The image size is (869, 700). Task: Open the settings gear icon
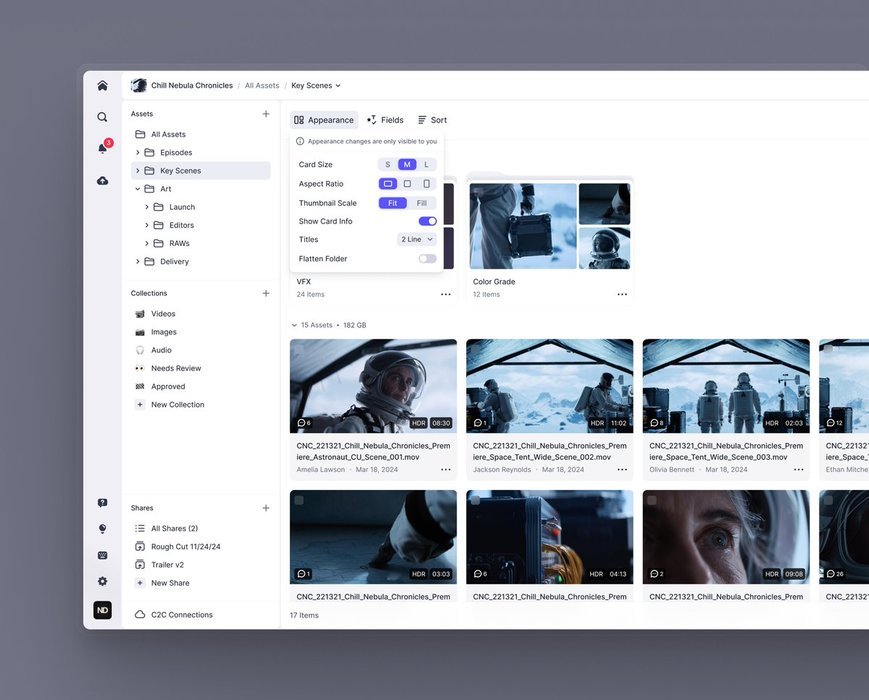[103, 581]
